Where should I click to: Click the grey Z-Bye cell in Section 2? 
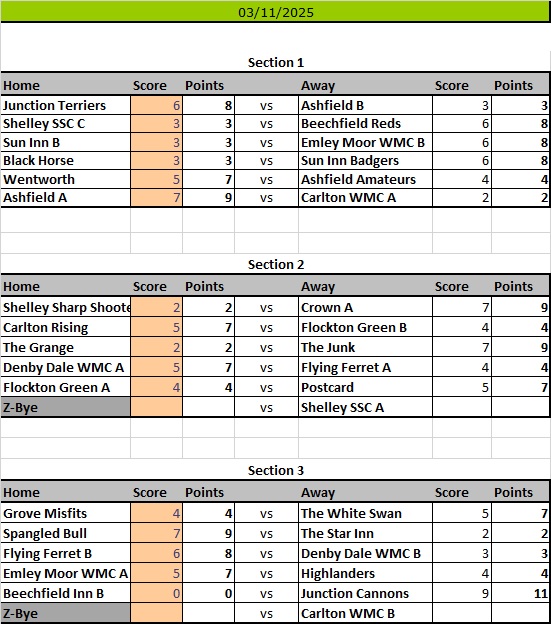pyautogui.click(x=66, y=408)
